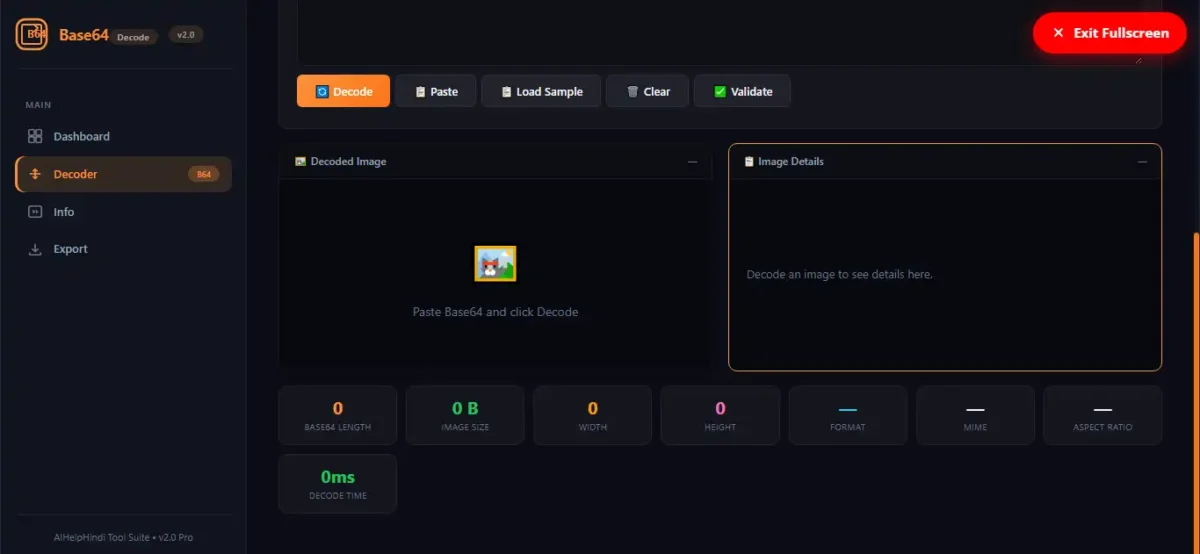
Task: Click the Validate button
Action: click(x=742, y=91)
